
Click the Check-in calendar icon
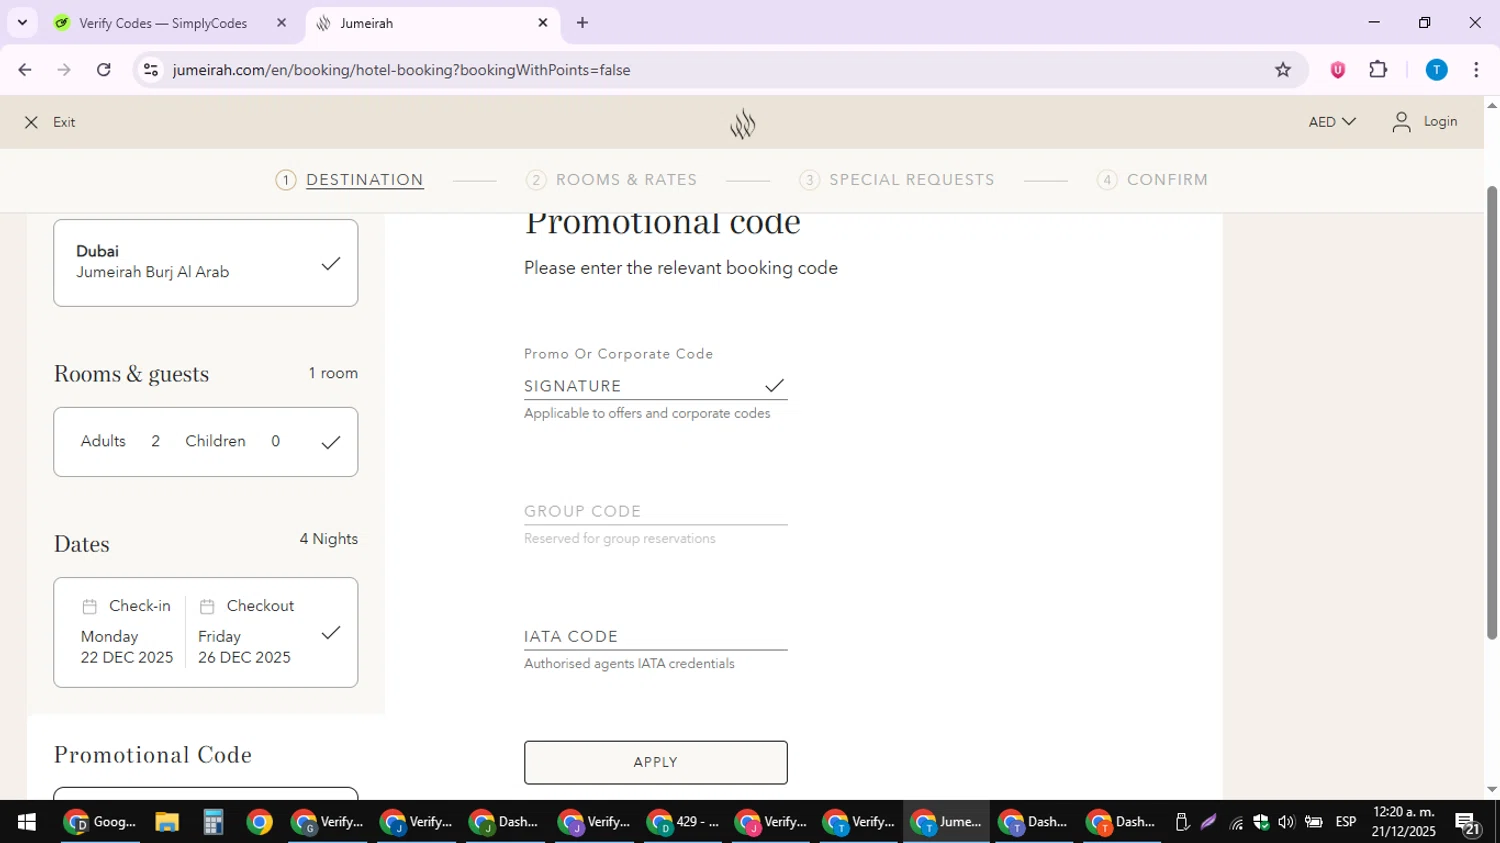(x=90, y=607)
